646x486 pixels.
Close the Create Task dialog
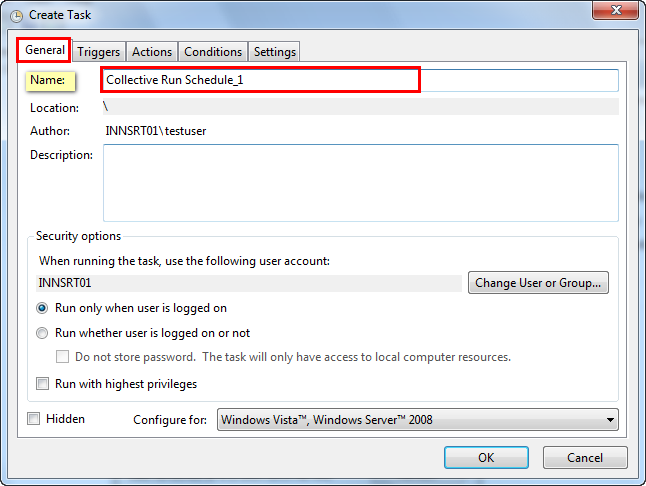[616, 10]
